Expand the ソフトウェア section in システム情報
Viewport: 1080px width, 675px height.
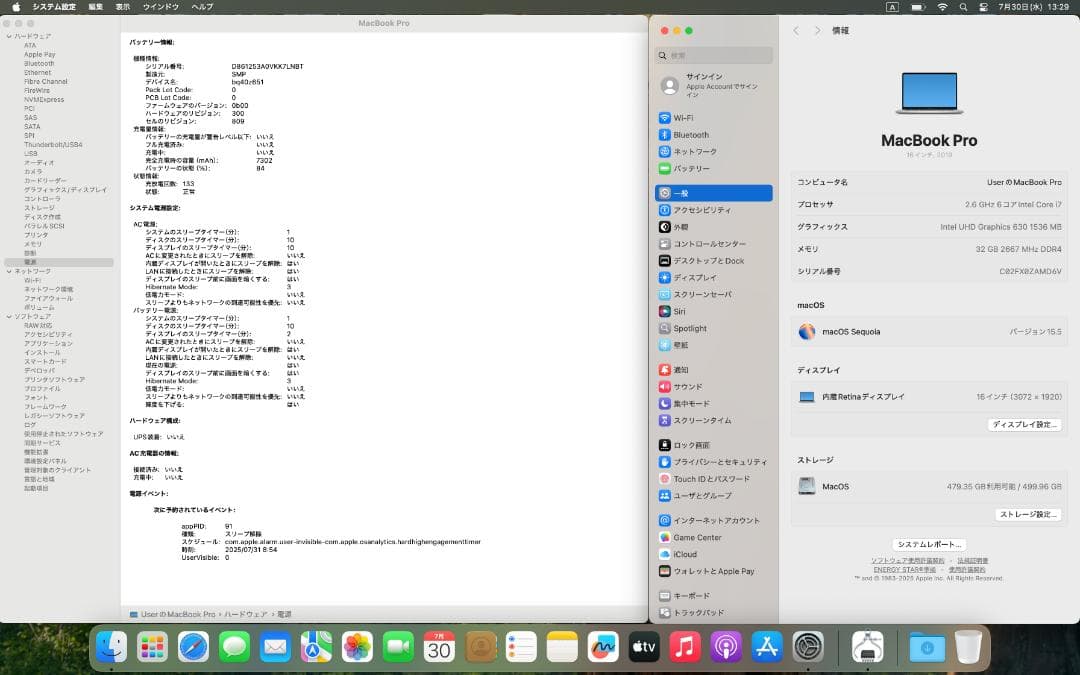[8, 317]
